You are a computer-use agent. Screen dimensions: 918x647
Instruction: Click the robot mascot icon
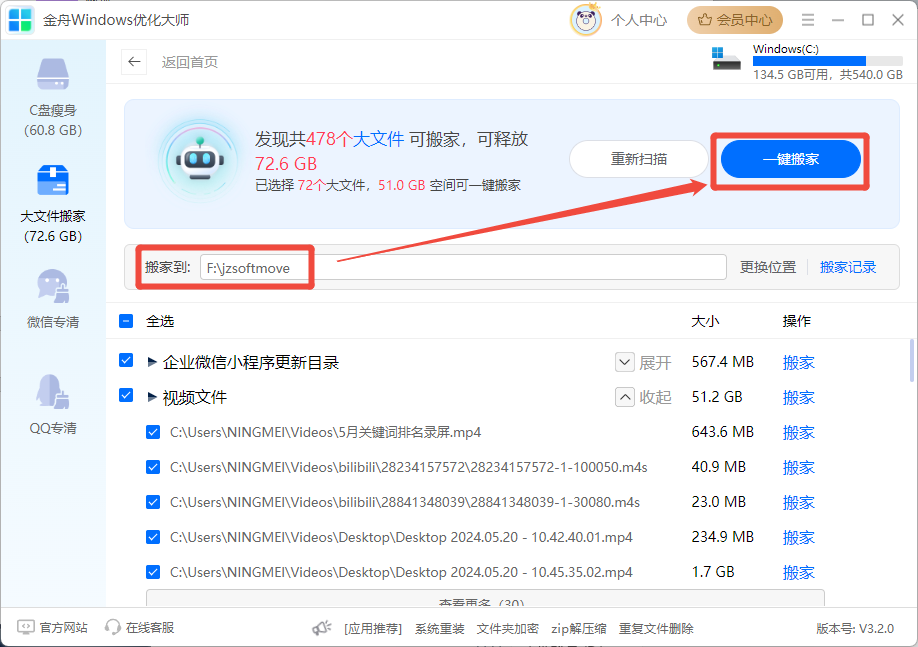click(200, 160)
